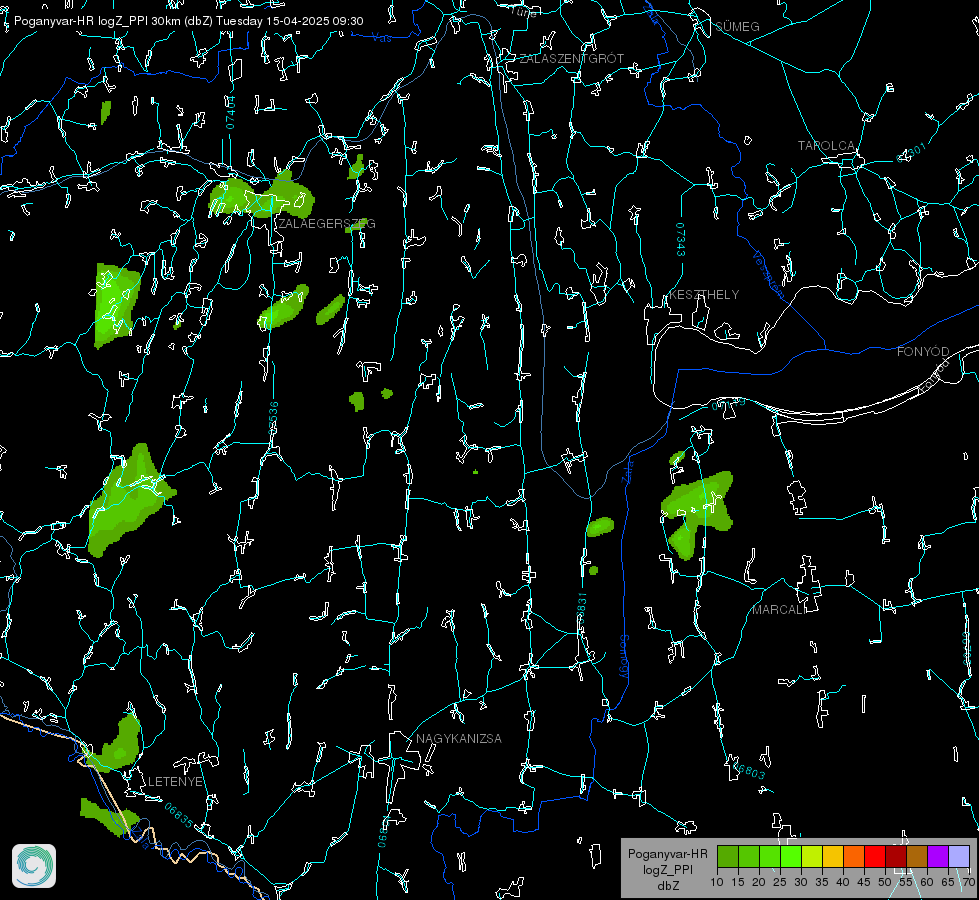
Task: Click the SÜMEG town label
Action: click(x=737, y=26)
